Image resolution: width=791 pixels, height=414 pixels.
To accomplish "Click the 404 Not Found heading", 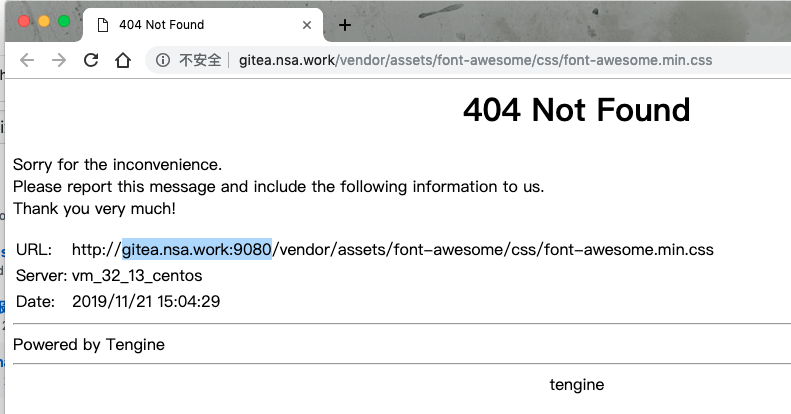I will click(576, 110).
